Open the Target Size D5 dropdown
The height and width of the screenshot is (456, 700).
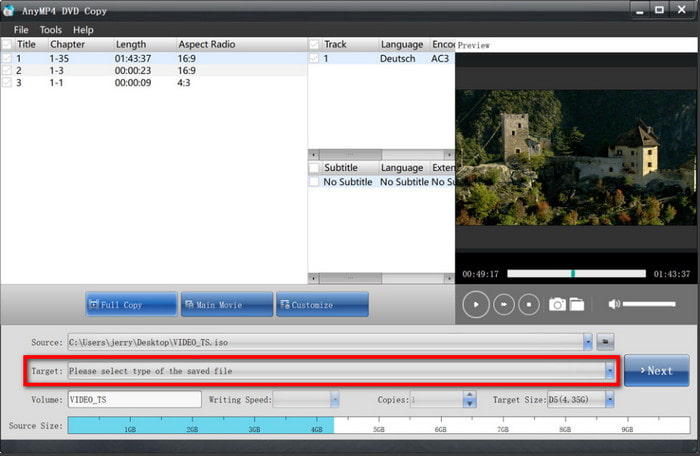point(609,399)
